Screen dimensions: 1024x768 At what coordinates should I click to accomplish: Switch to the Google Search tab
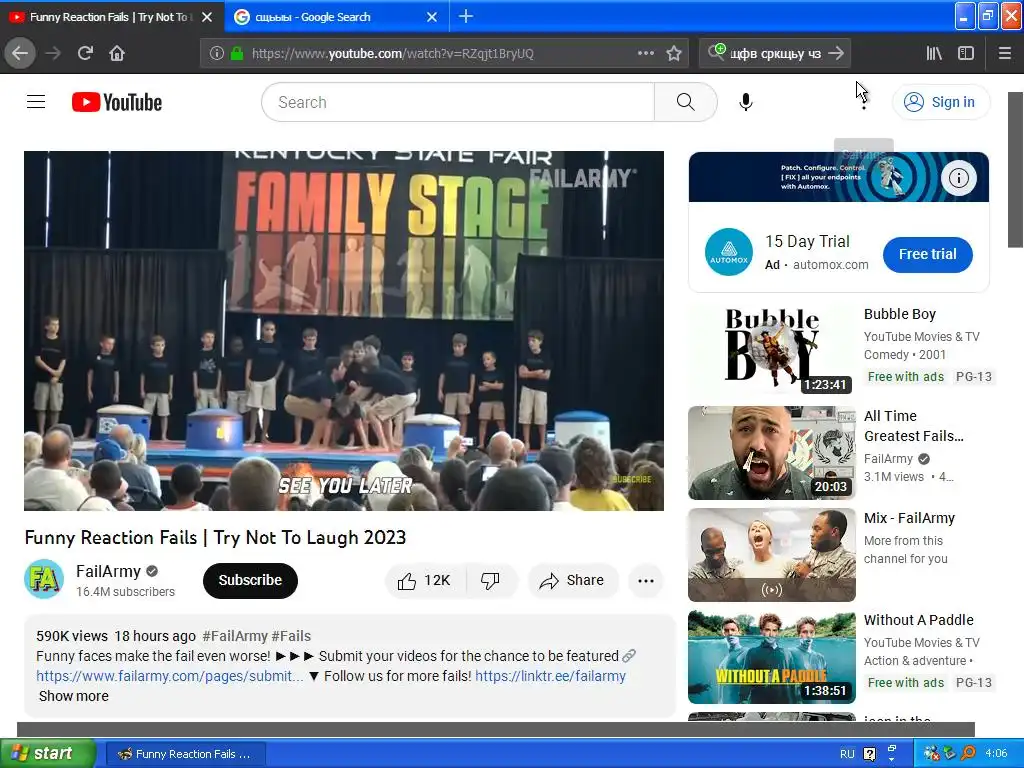pyautogui.click(x=336, y=17)
